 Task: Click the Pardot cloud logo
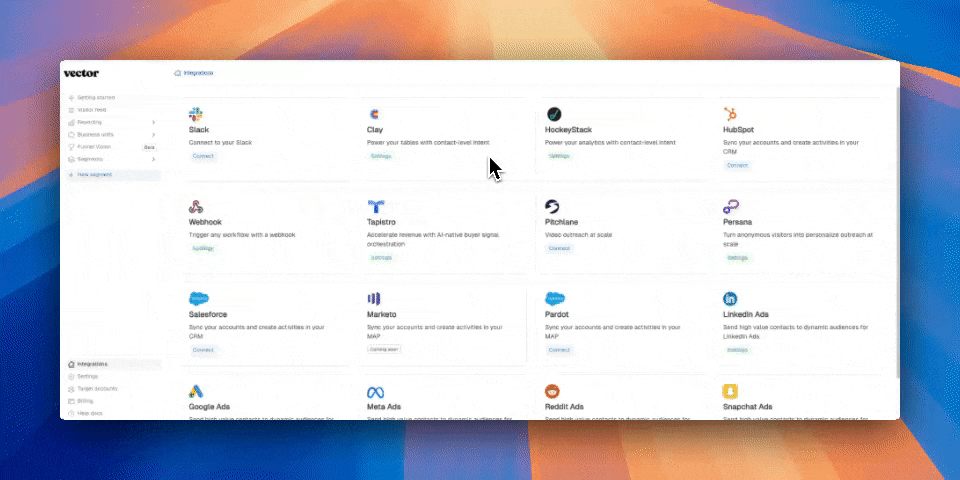[555, 299]
